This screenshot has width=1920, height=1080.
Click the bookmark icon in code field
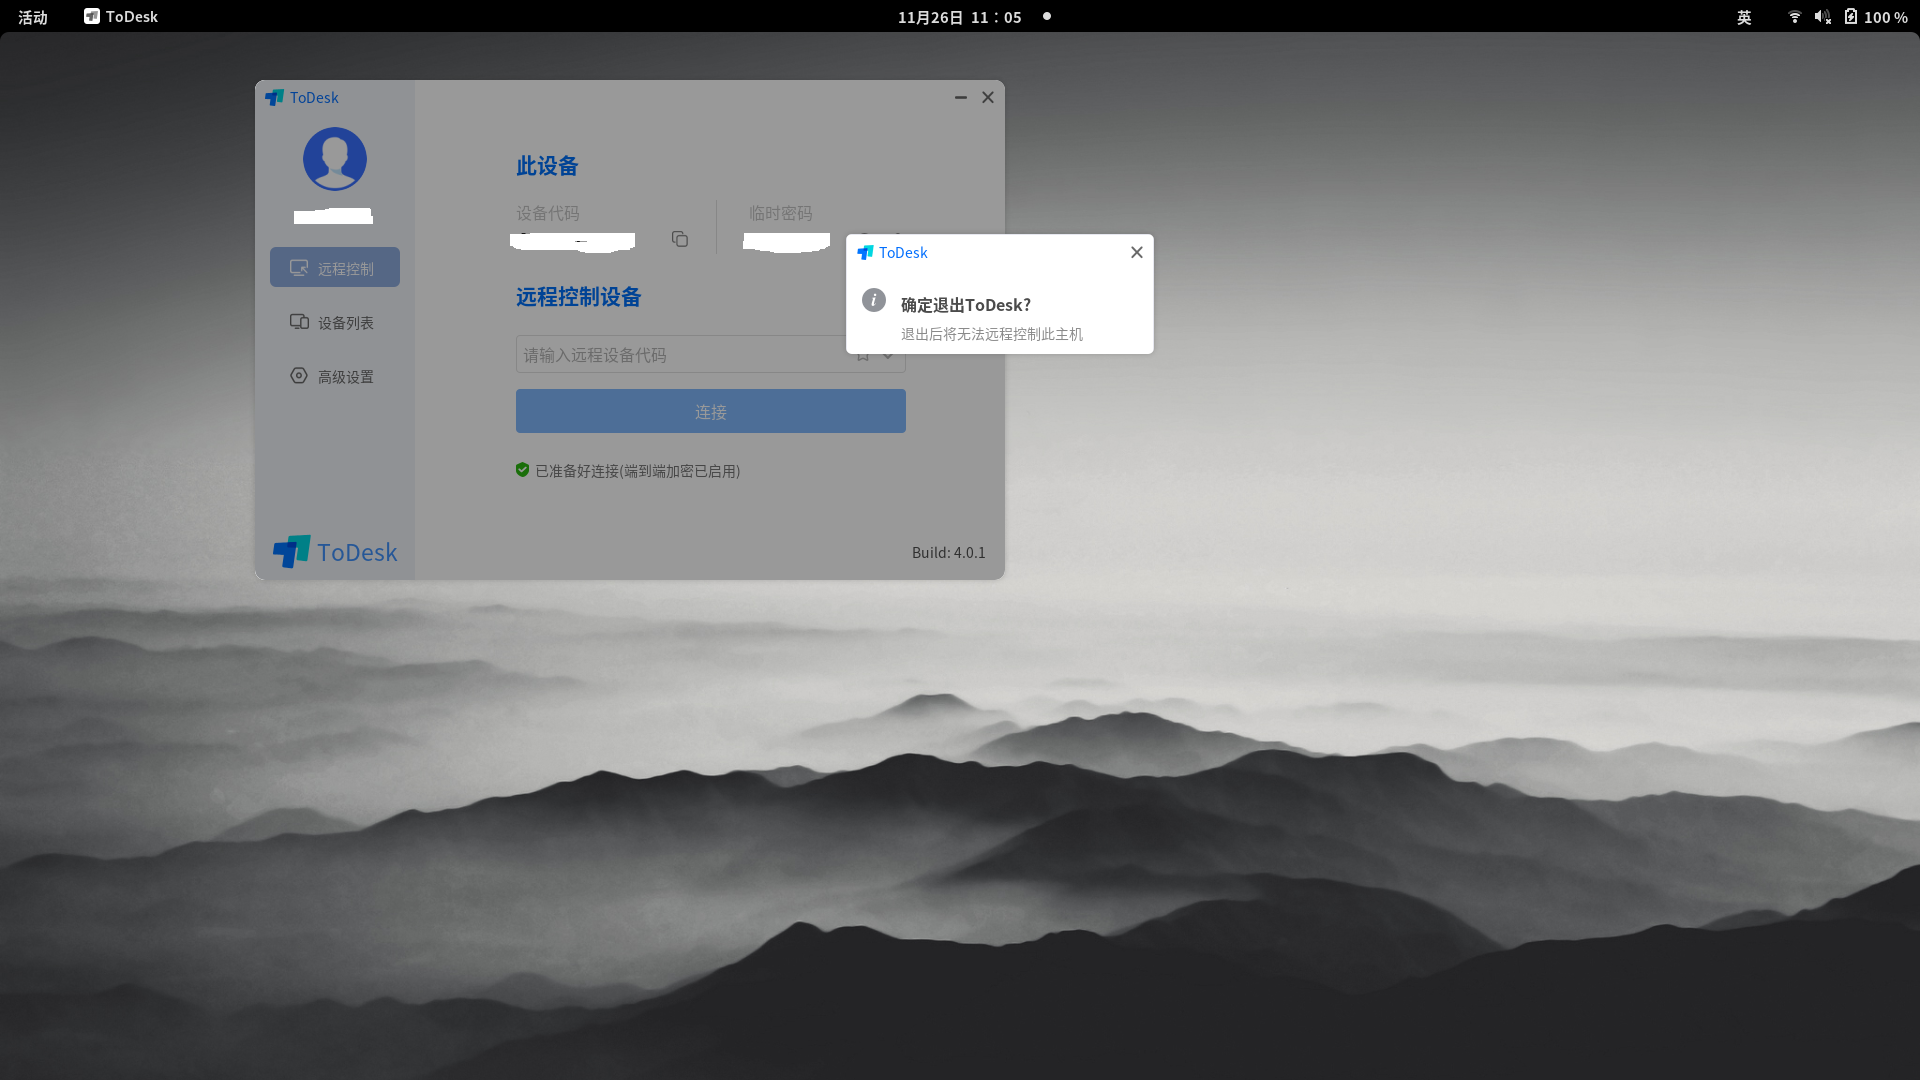pos(863,355)
